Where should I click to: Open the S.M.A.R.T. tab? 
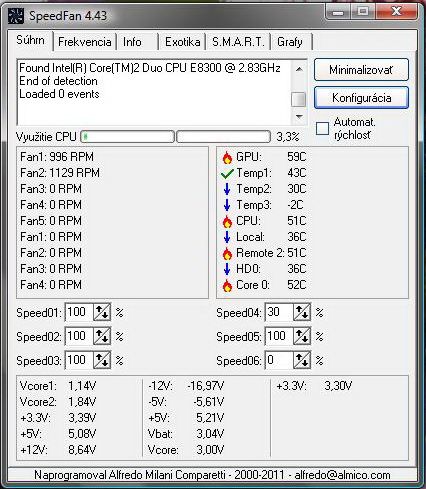[x=238, y=42]
